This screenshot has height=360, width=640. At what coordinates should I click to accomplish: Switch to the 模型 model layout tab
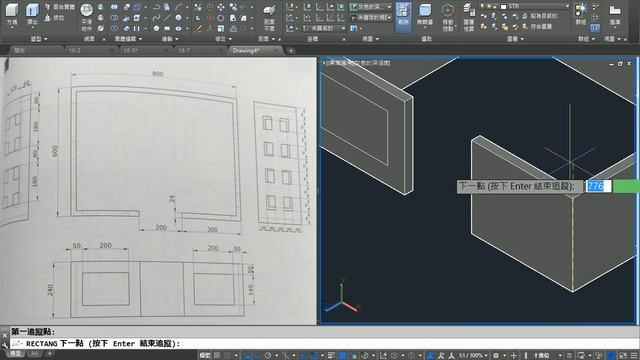(x=16, y=353)
